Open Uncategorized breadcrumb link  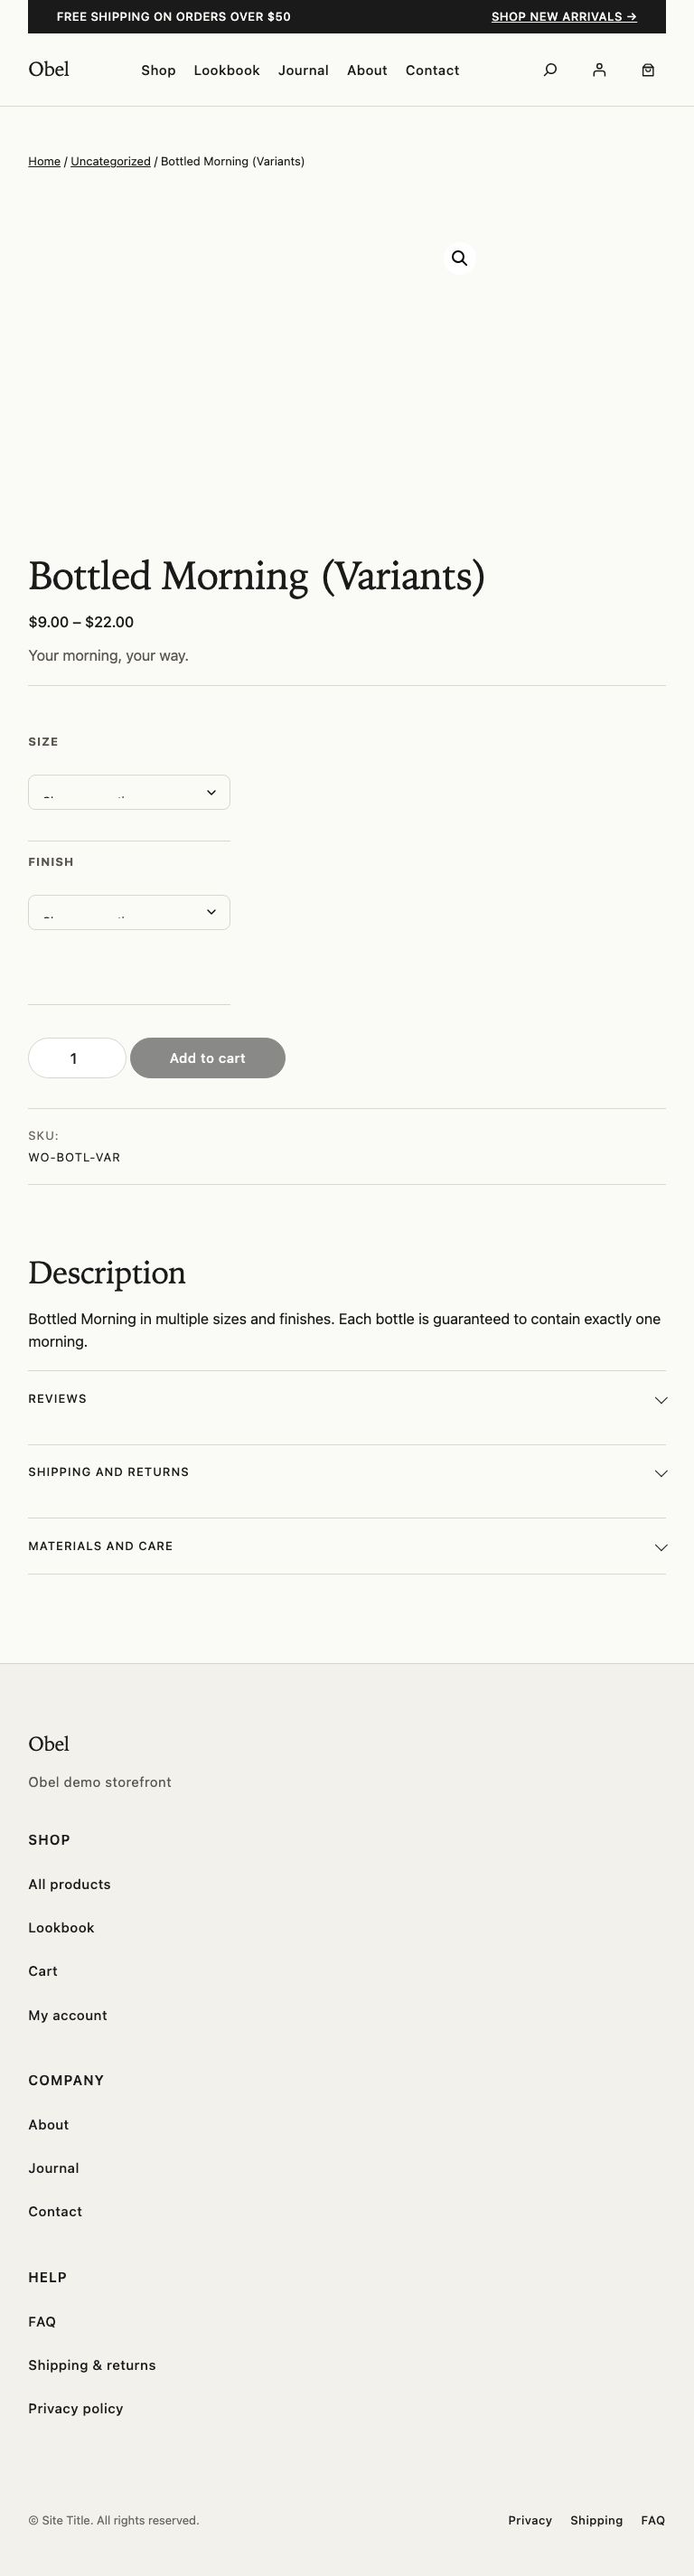click(110, 161)
